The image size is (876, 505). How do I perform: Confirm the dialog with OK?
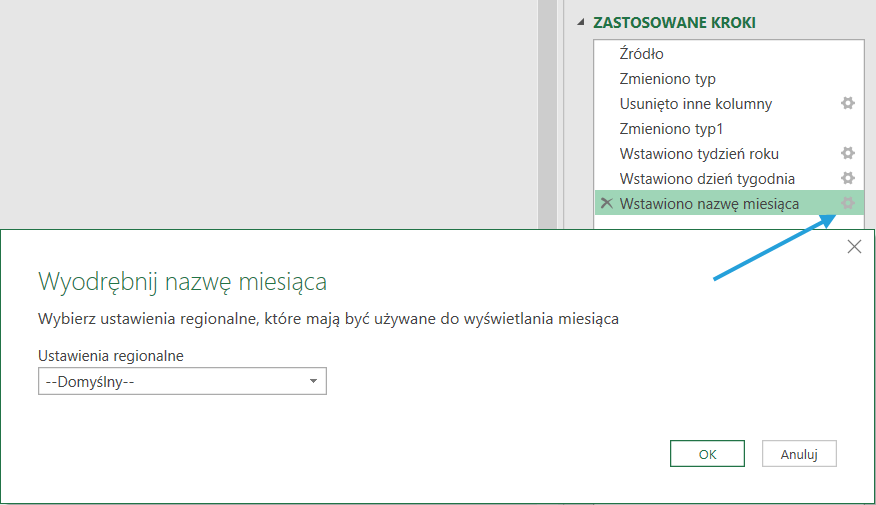click(707, 454)
